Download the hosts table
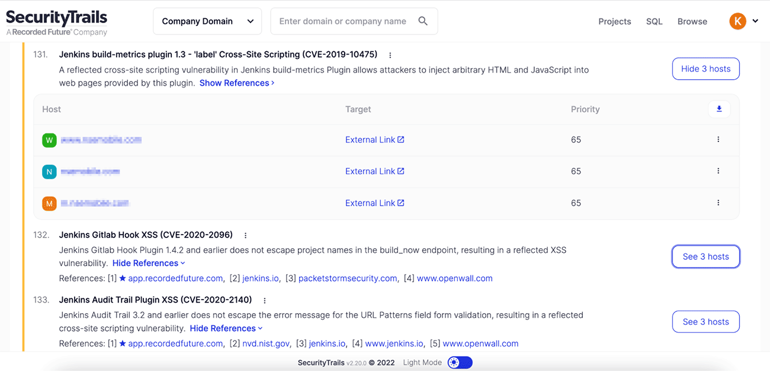 click(x=719, y=109)
